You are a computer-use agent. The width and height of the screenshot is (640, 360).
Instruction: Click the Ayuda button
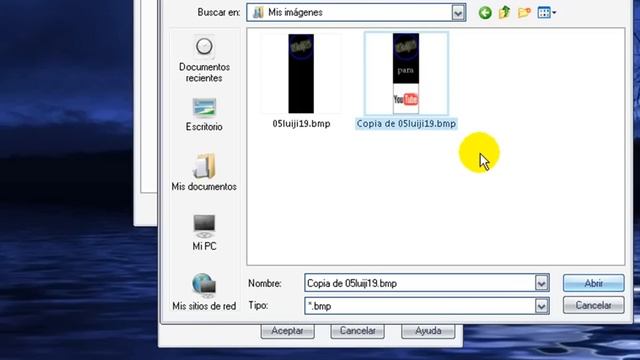tap(428, 331)
